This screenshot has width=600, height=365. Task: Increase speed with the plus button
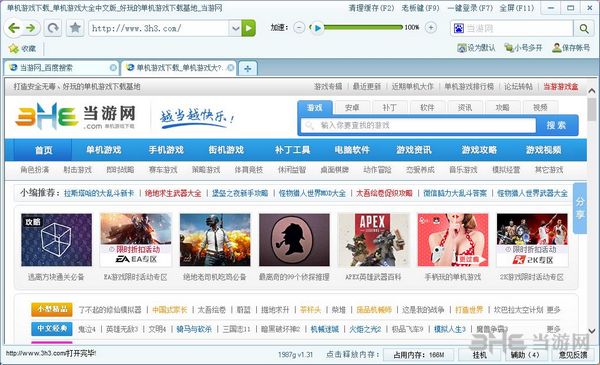431,28
